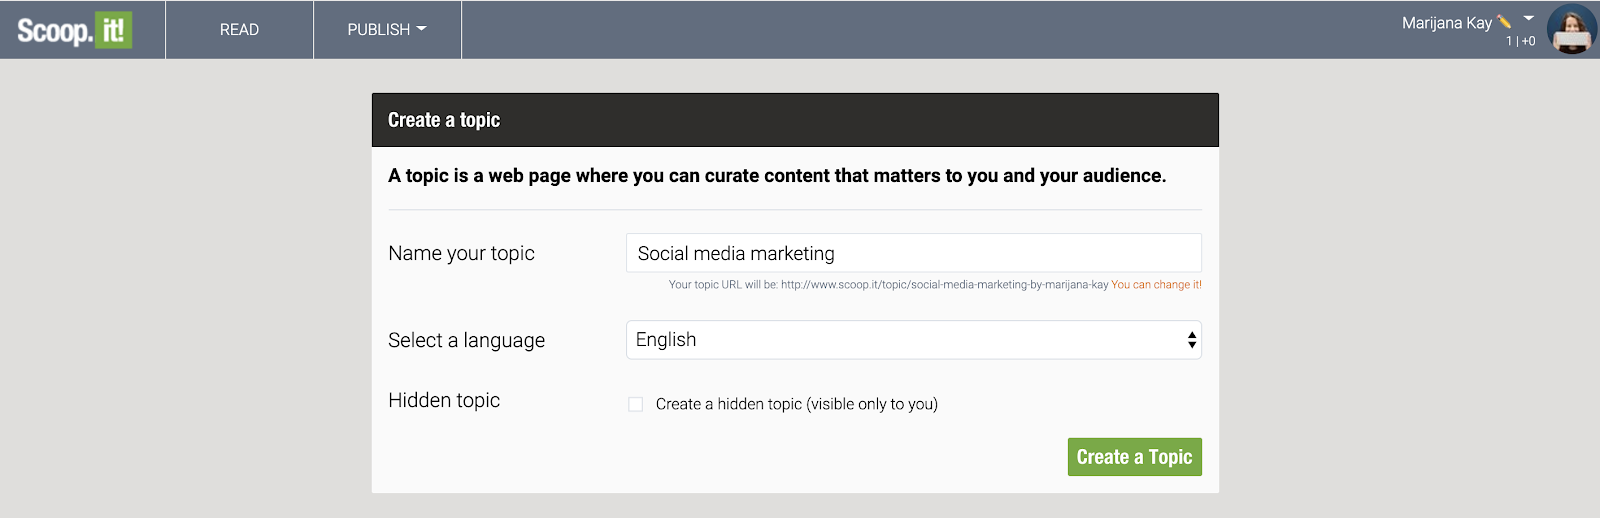Open the user profile avatar picture
Screen dimensions: 1600x518
pyautogui.click(x=1571, y=29)
